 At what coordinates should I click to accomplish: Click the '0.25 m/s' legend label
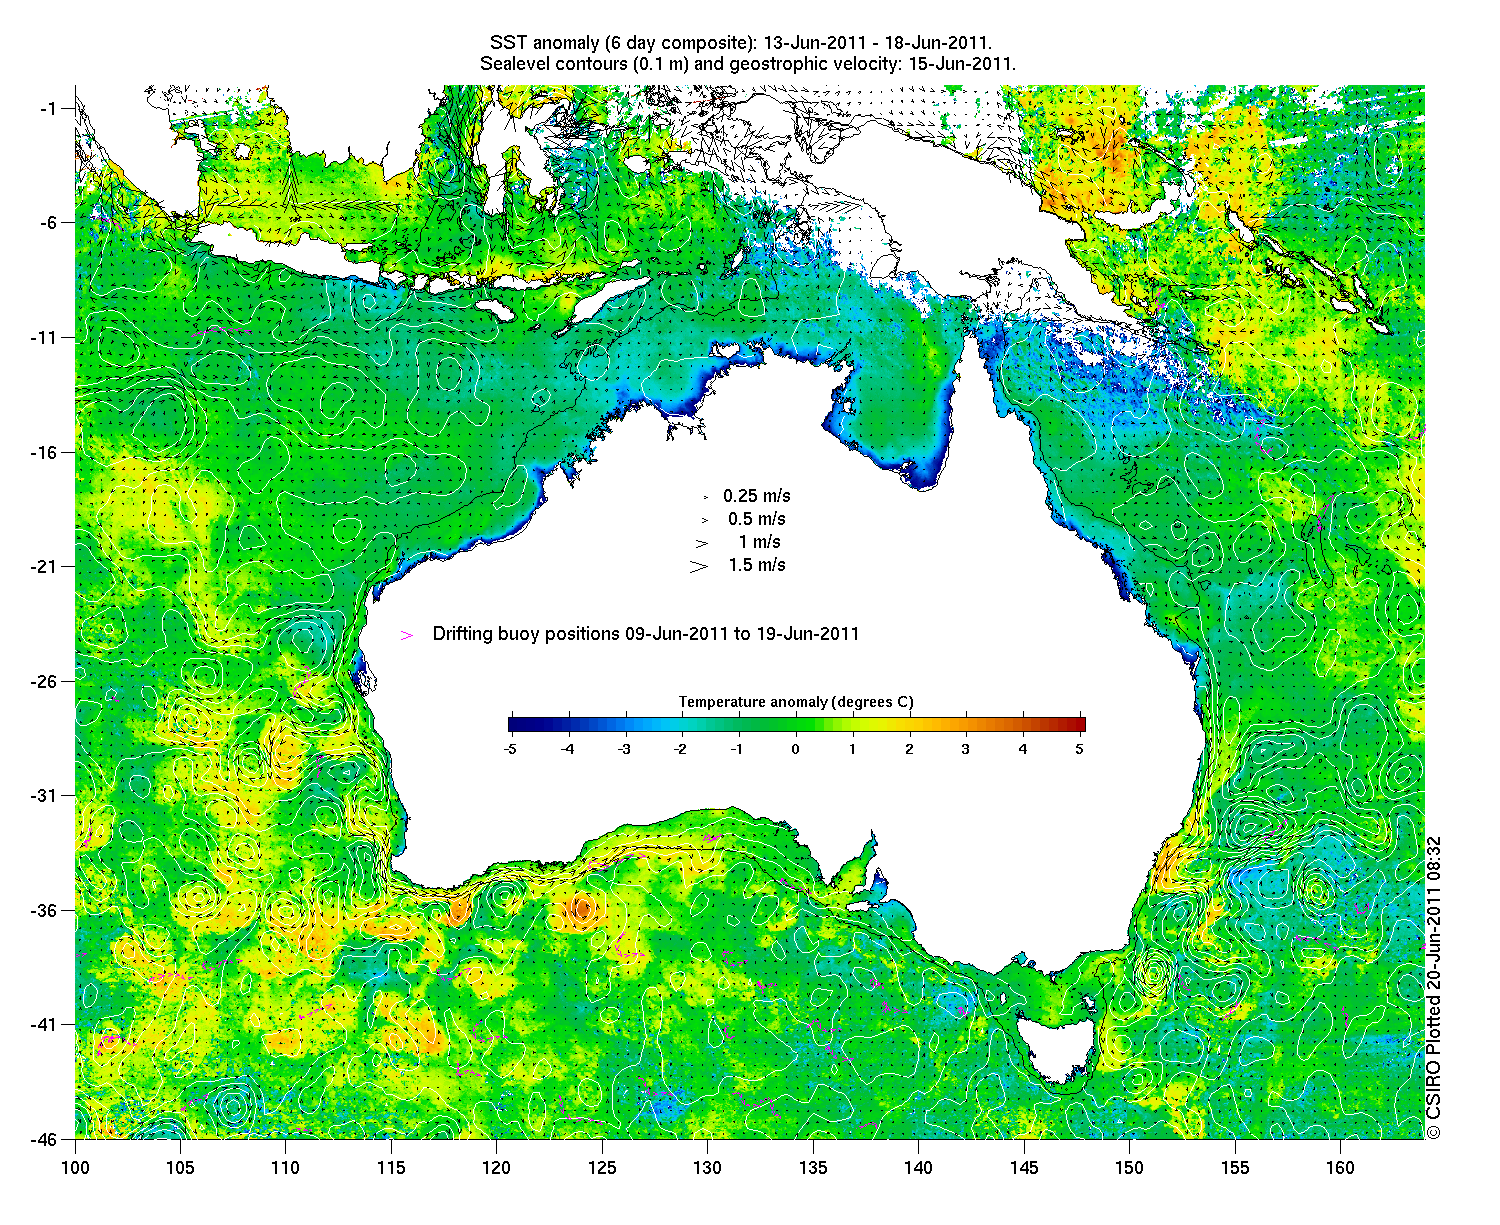pyautogui.click(x=757, y=496)
